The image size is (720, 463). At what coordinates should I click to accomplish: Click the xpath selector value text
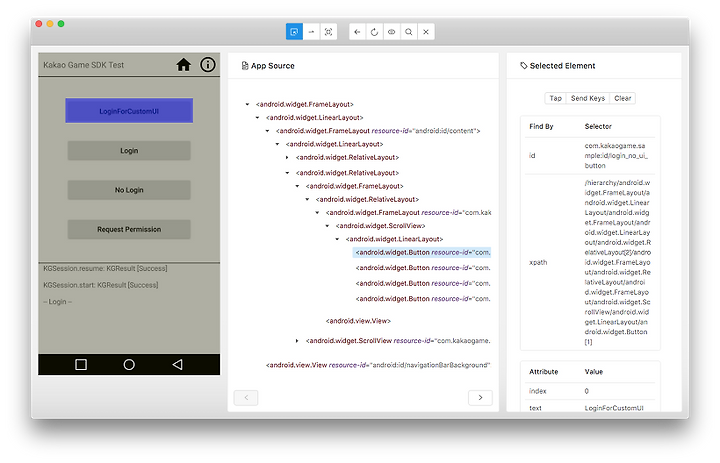pyautogui.click(x=617, y=262)
